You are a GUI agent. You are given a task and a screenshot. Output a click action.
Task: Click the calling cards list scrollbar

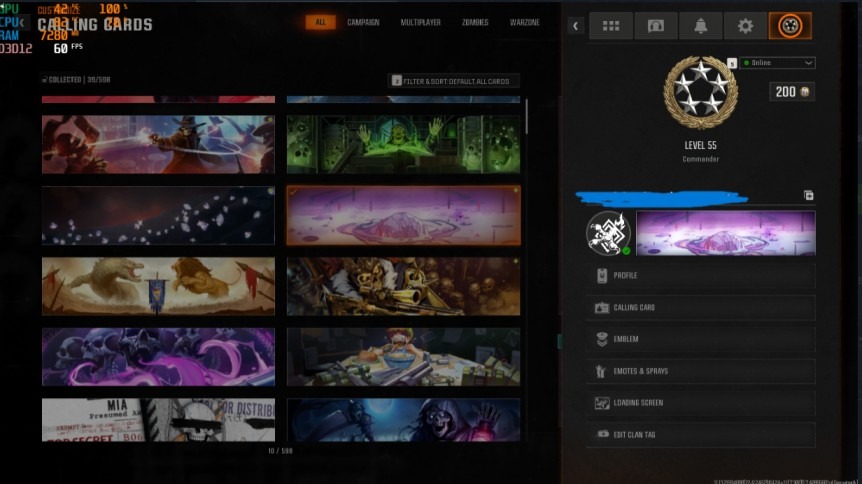point(526,117)
